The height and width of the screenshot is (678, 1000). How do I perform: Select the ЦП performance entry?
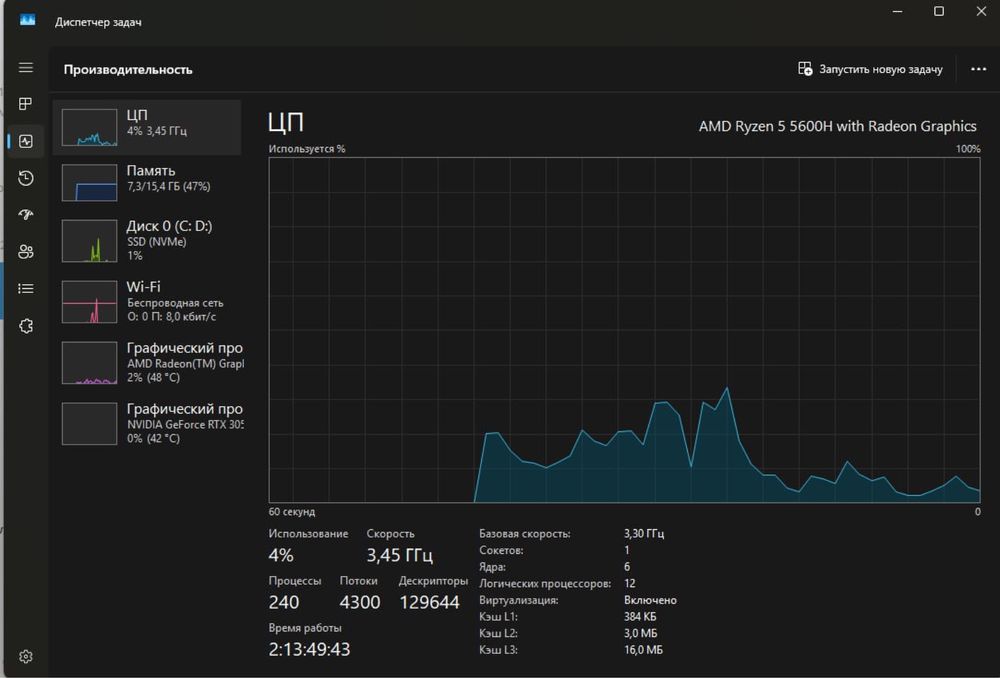147,127
